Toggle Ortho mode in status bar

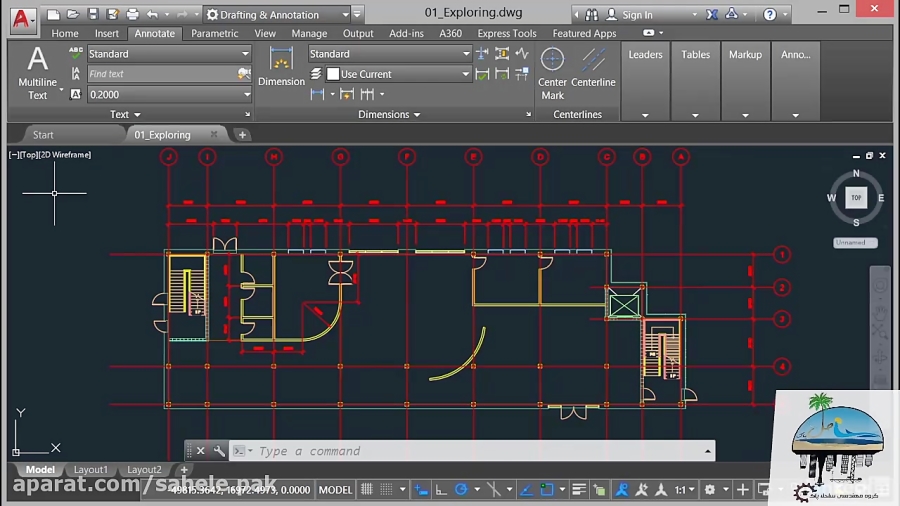[440, 490]
